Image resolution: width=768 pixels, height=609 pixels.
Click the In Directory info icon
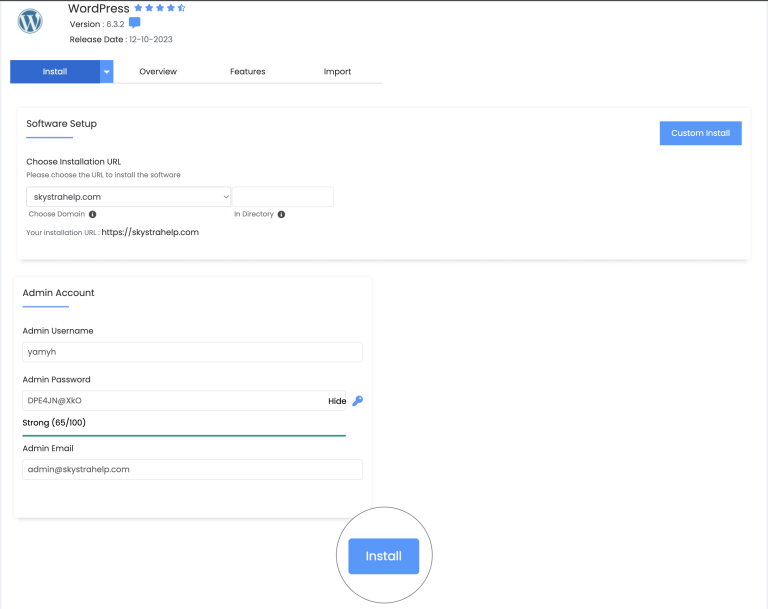281,214
